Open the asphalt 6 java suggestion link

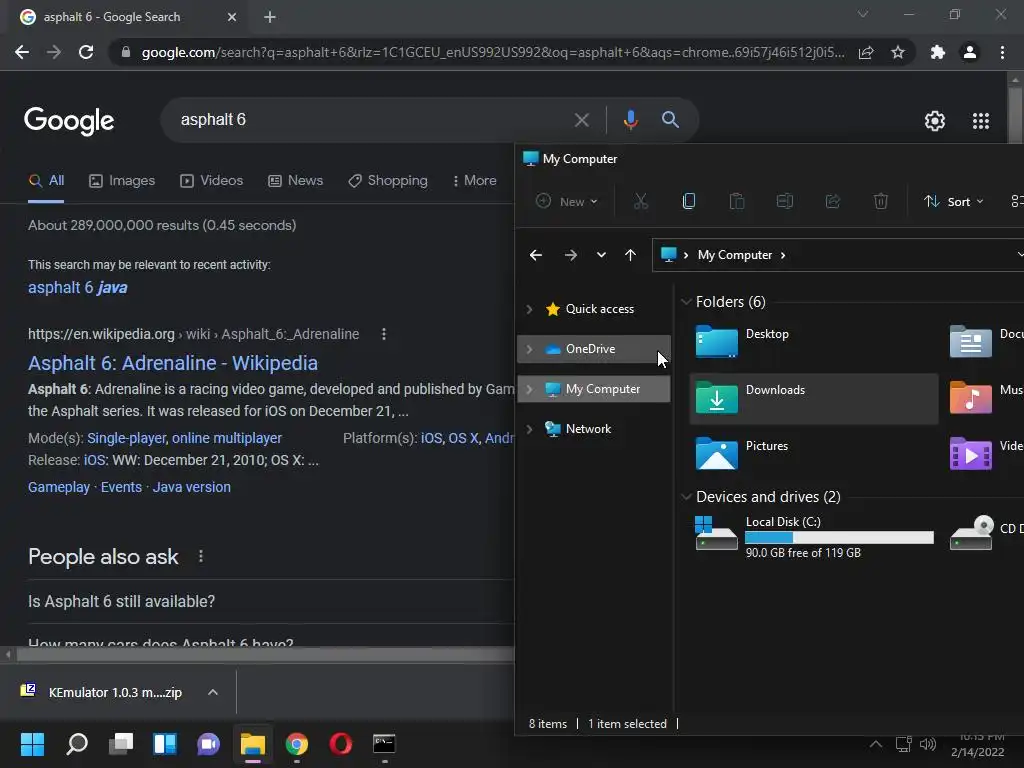[x=78, y=288]
